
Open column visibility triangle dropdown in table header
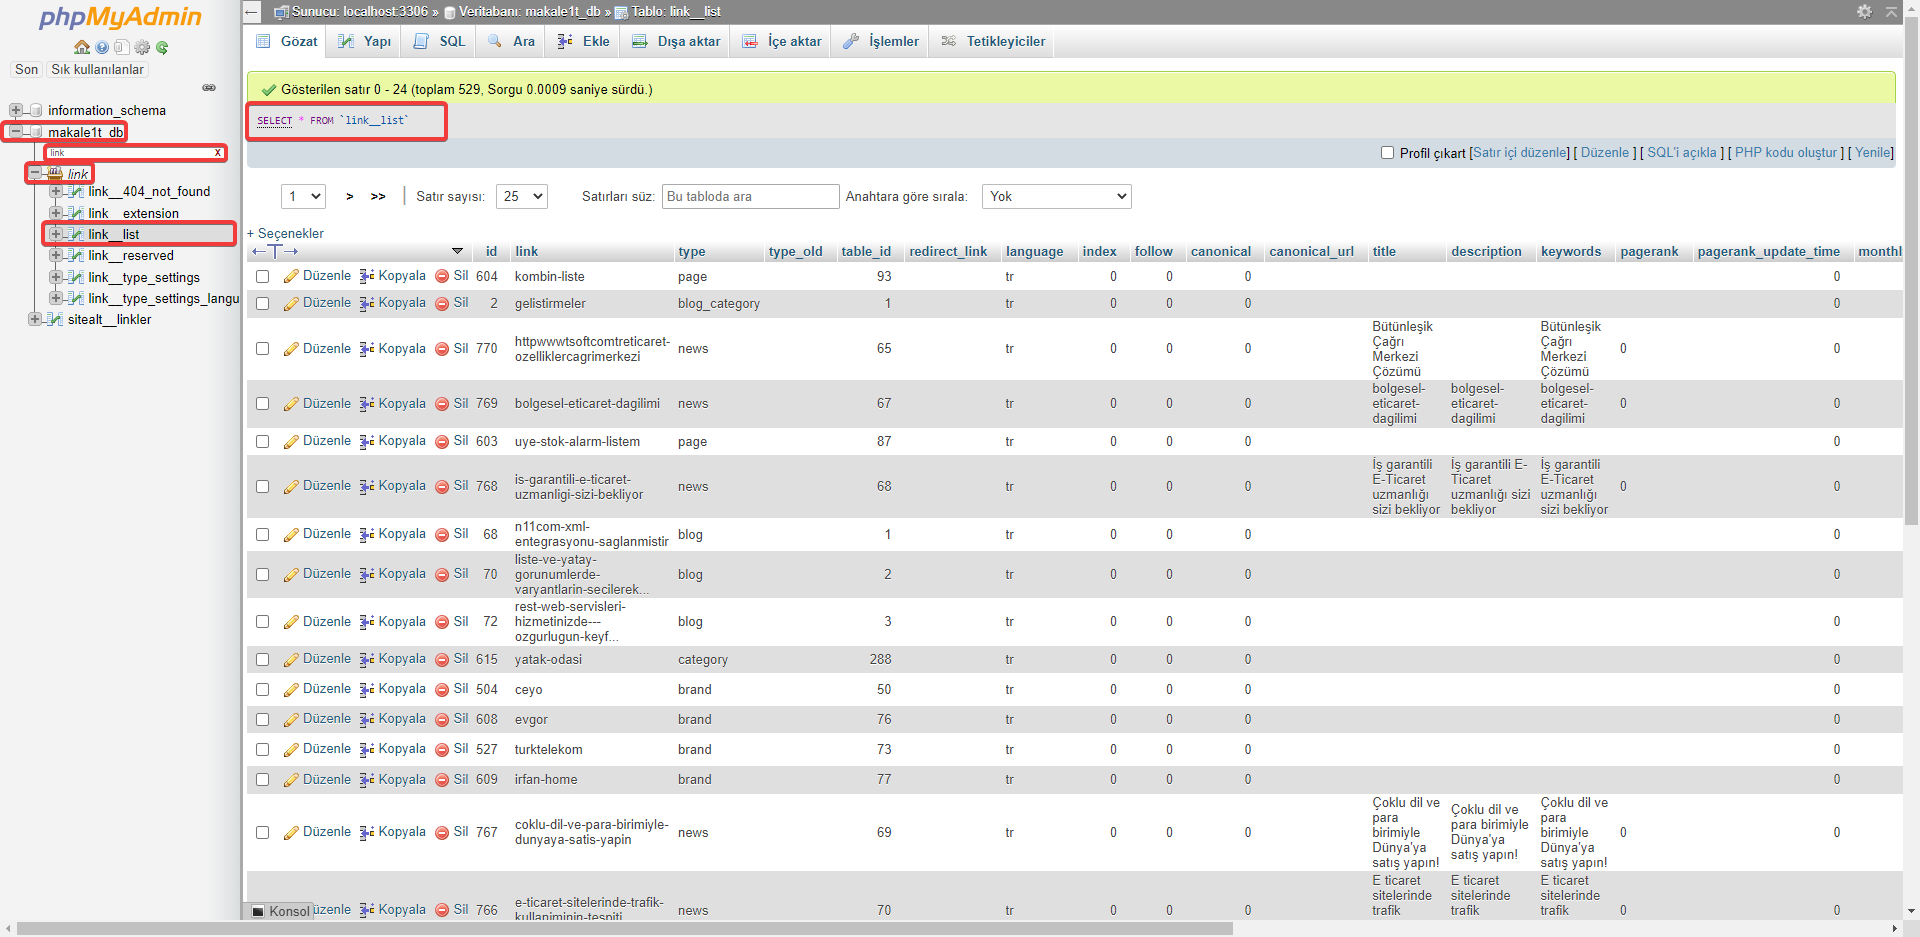(457, 251)
